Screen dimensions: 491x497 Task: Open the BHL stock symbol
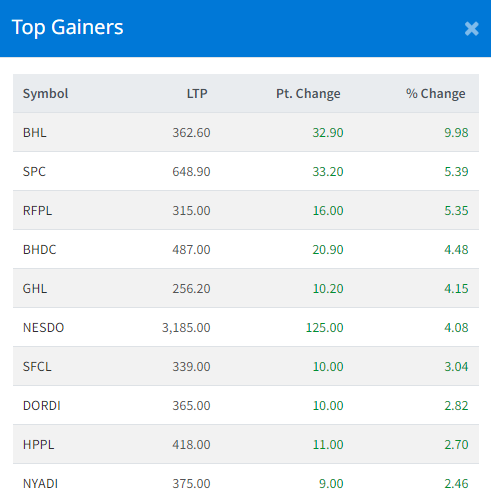(35, 133)
